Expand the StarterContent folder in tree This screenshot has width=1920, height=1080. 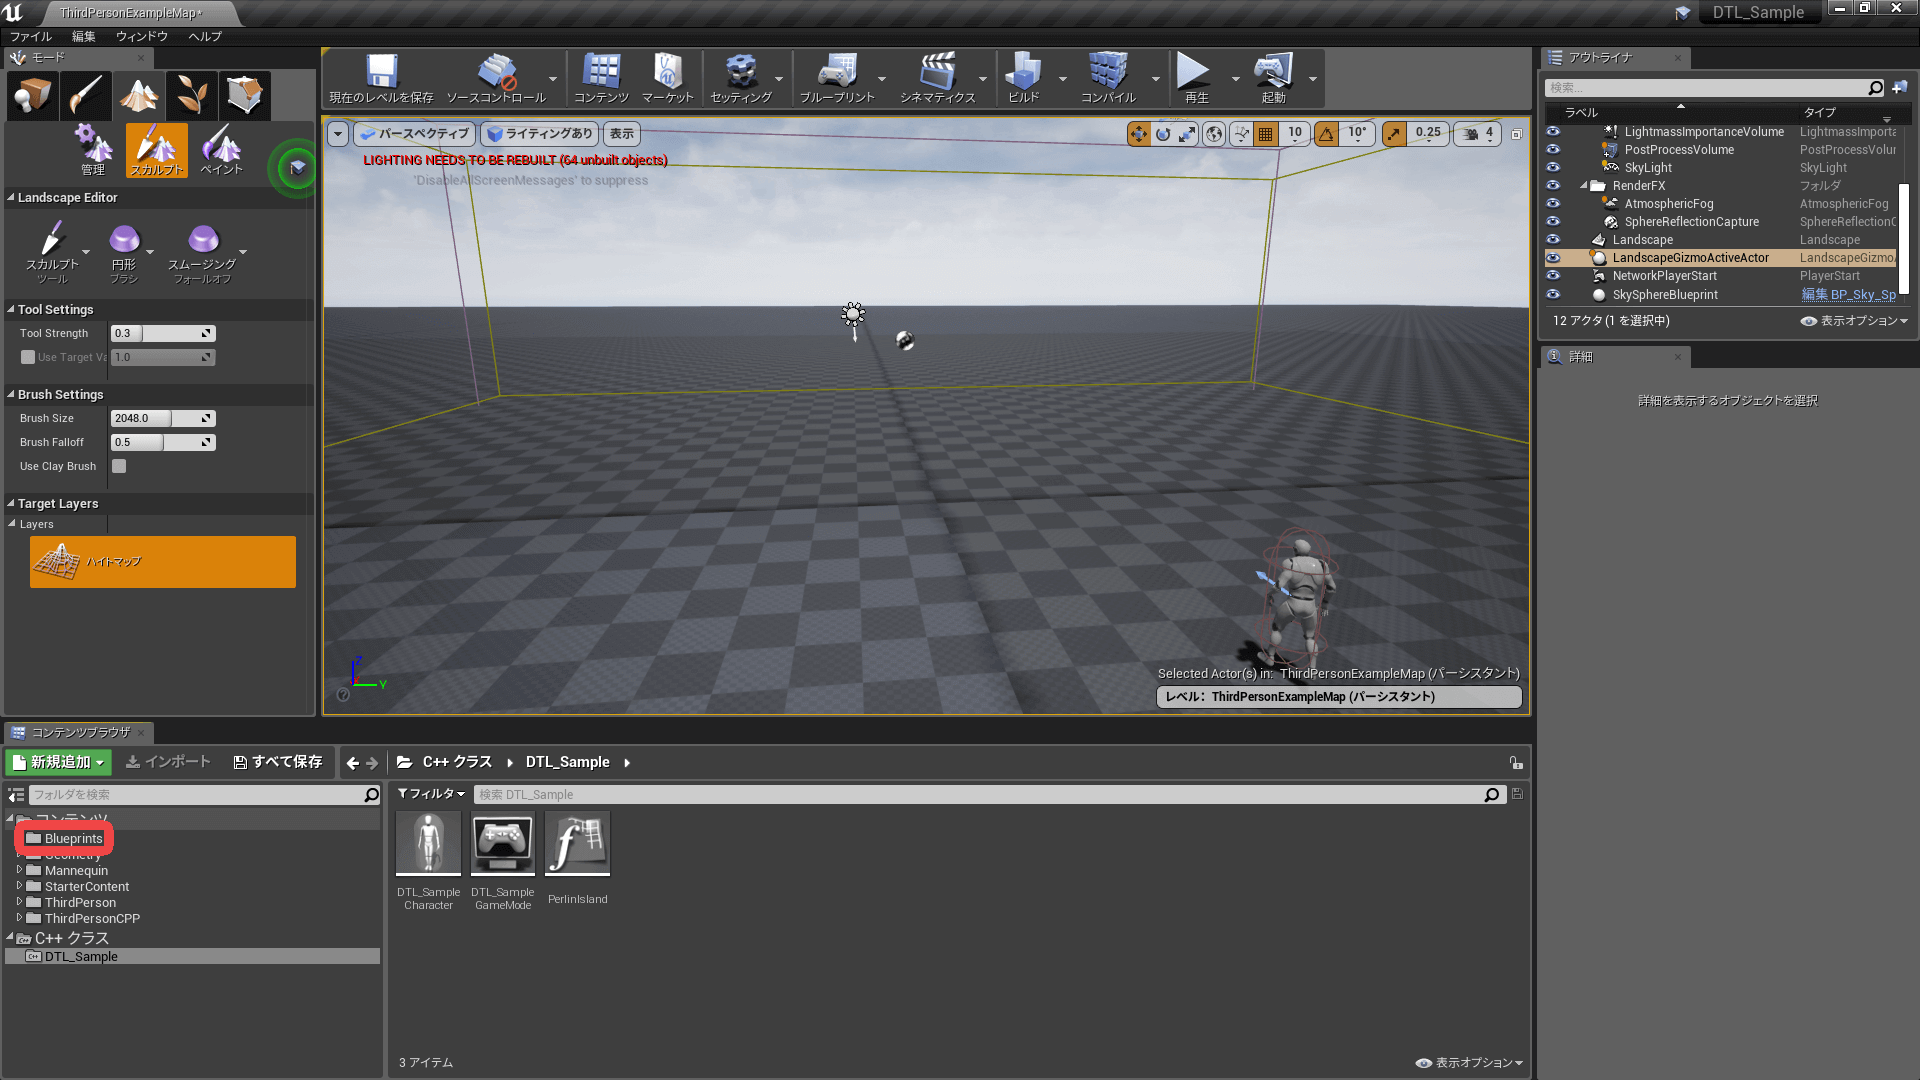click(19, 886)
